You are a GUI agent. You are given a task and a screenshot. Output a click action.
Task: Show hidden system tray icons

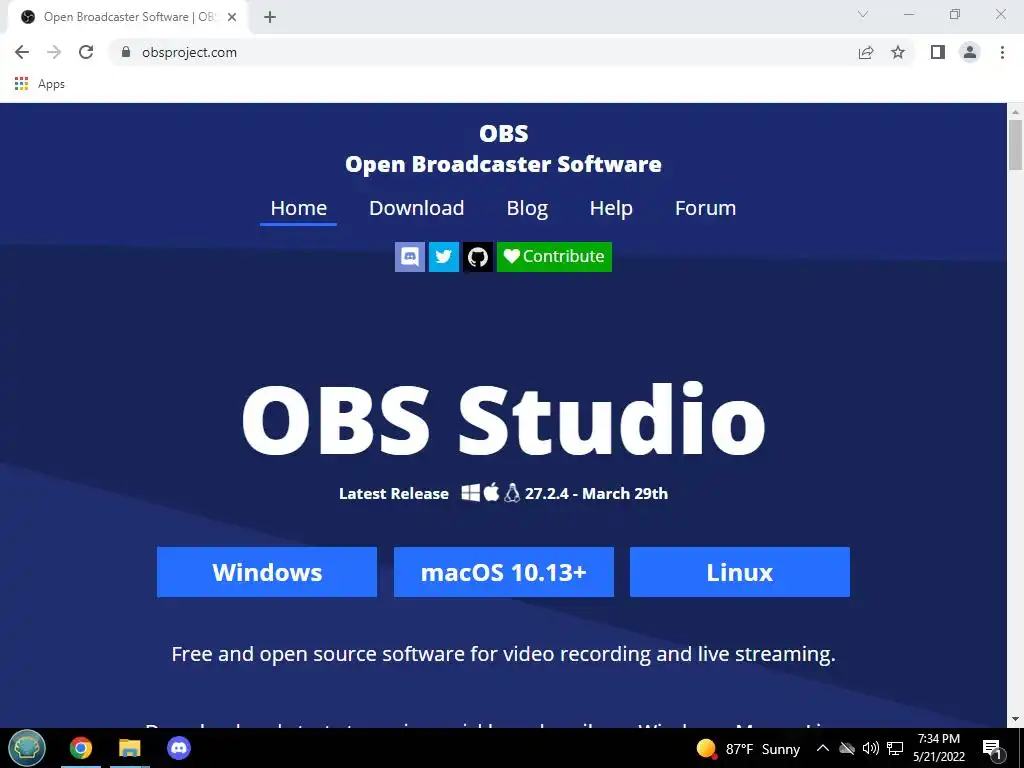[x=823, y=748]
